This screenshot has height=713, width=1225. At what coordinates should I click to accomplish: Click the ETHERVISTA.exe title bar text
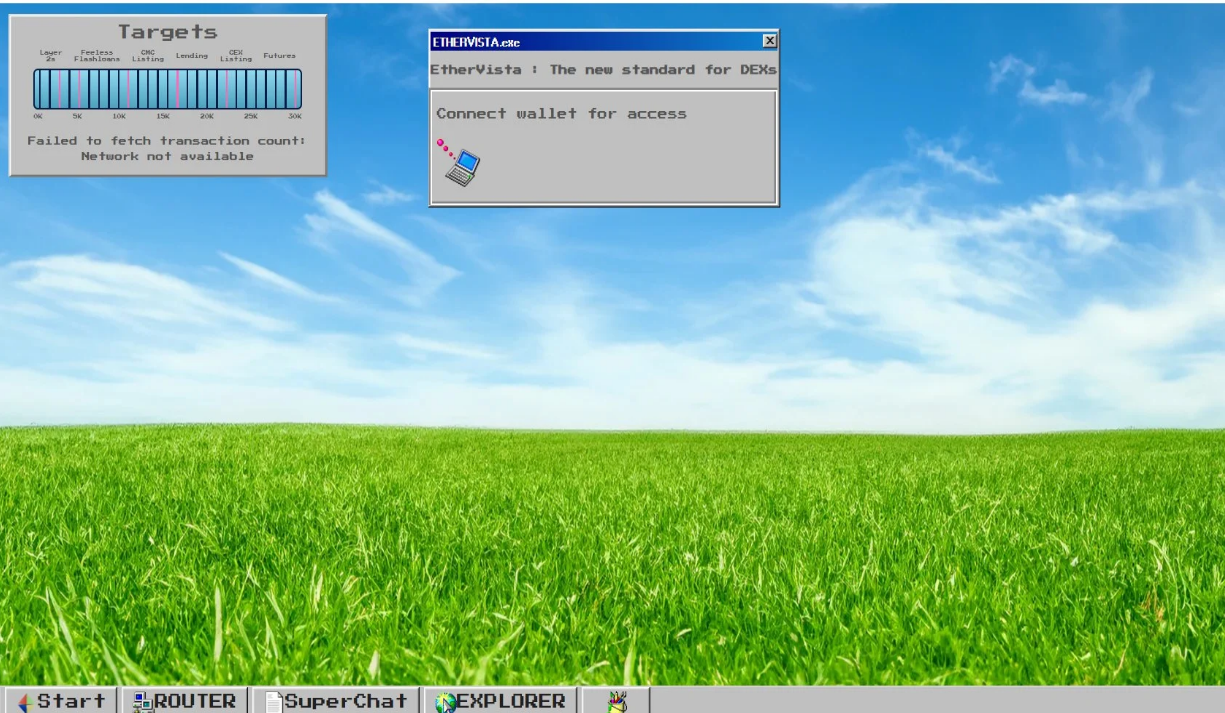click(x=476, y=42)
